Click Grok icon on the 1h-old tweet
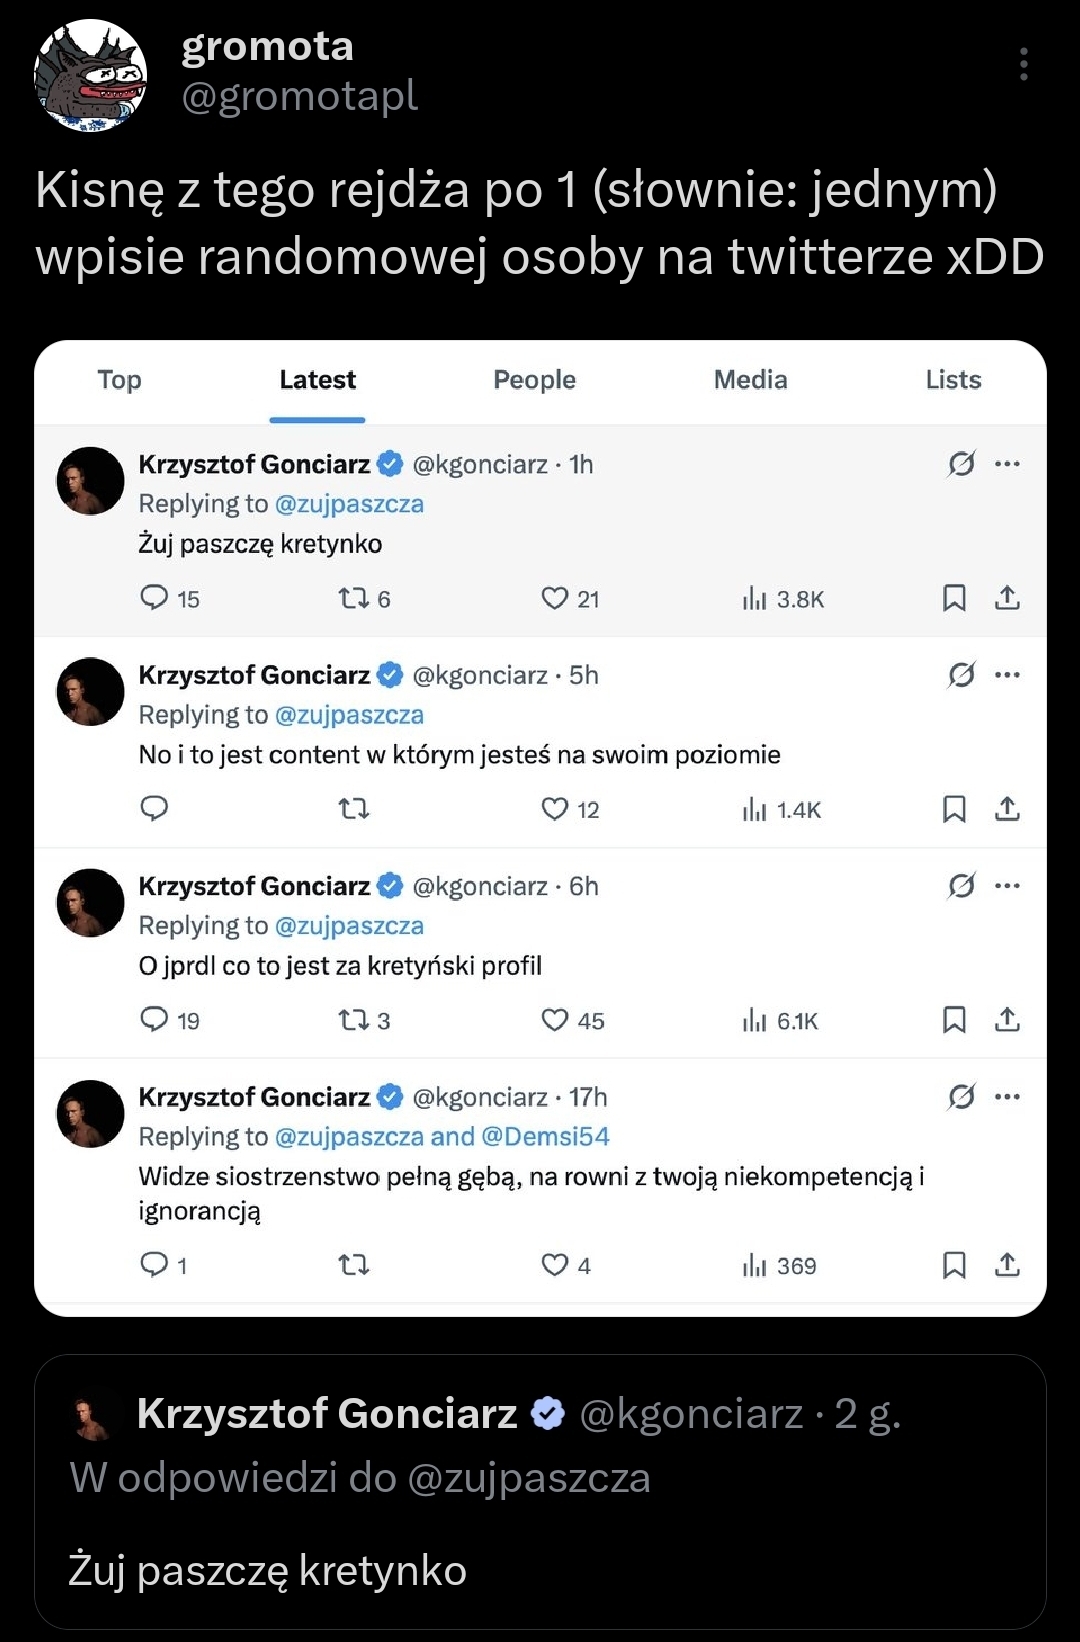 961,464
